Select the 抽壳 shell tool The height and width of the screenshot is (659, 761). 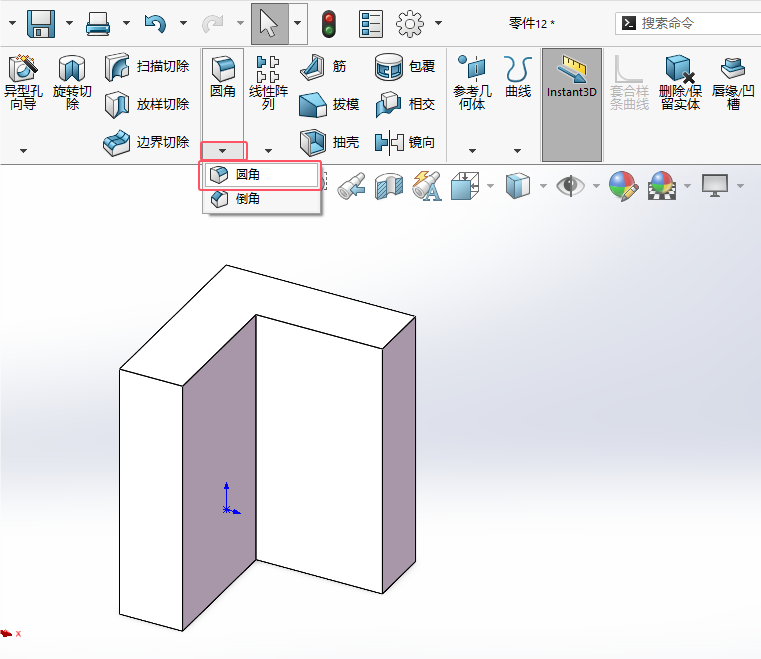[329, 142]
